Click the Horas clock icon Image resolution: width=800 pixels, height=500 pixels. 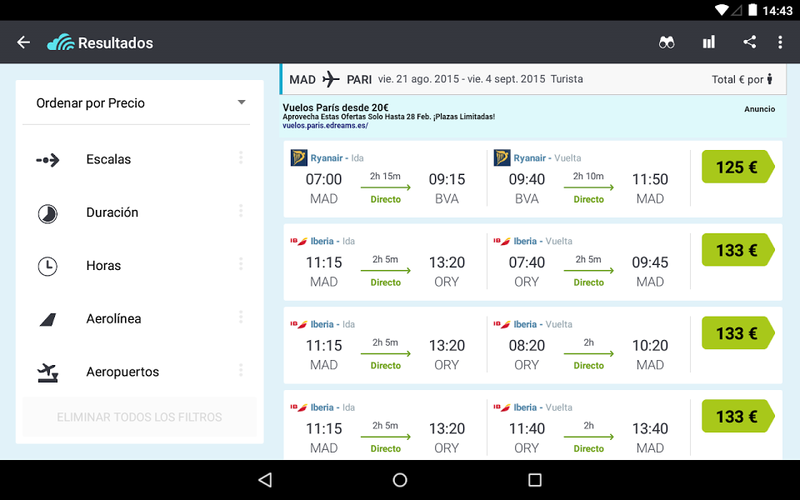pos(47,266)
